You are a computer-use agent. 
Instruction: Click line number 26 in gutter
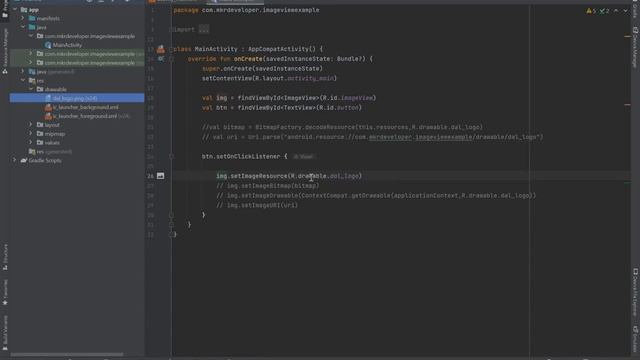[151, 176]
